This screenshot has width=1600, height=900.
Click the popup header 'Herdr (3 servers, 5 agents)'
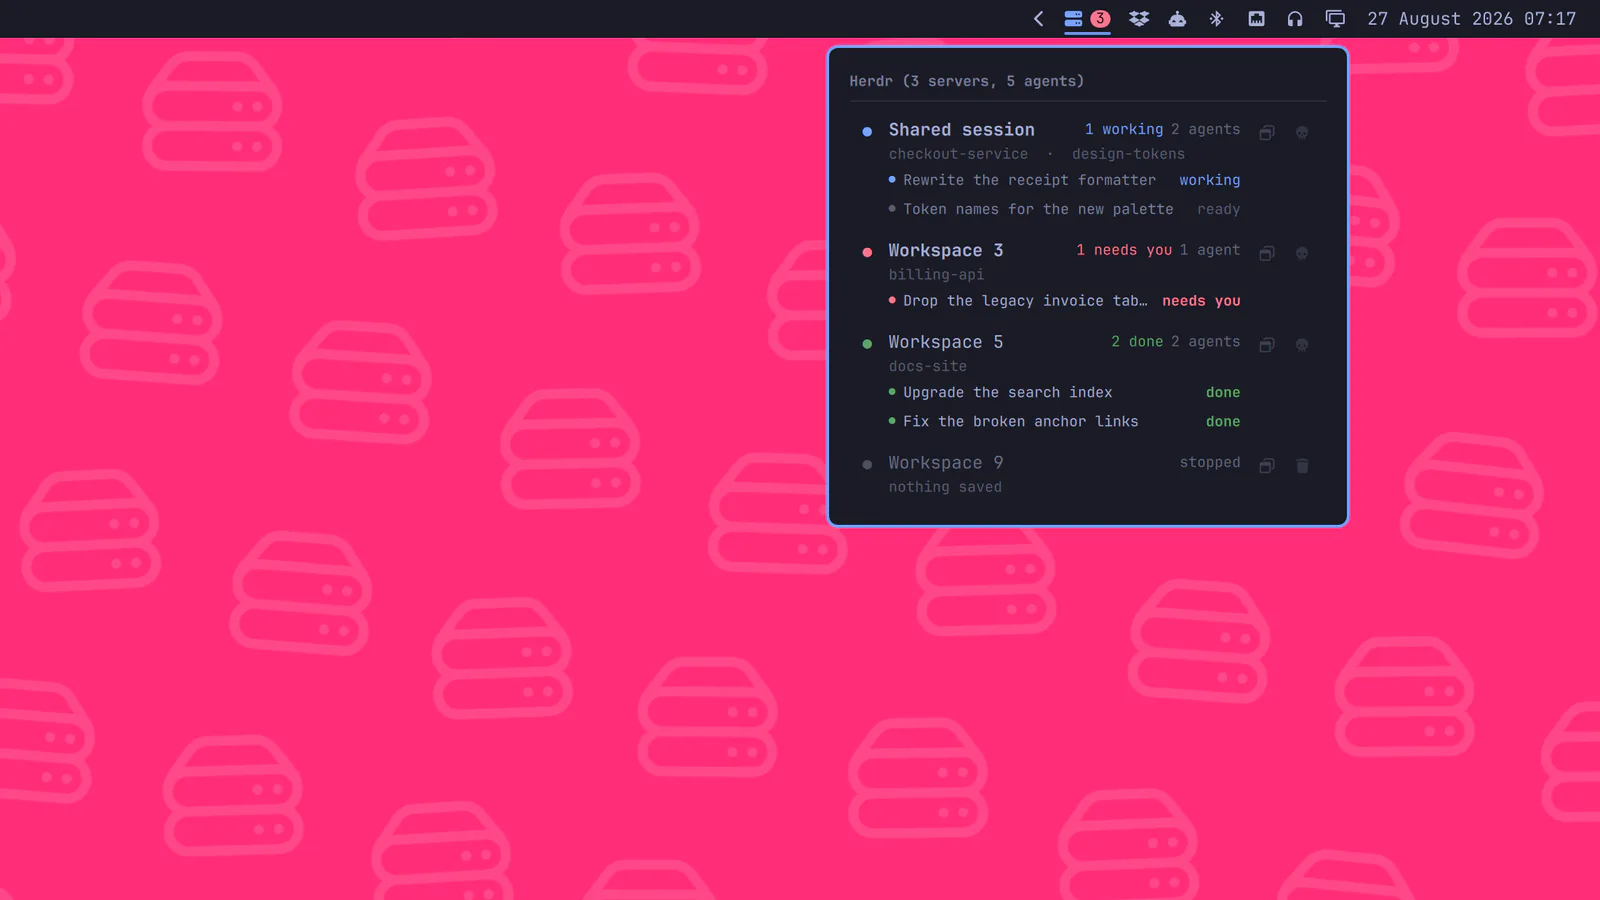click(967, 81)
